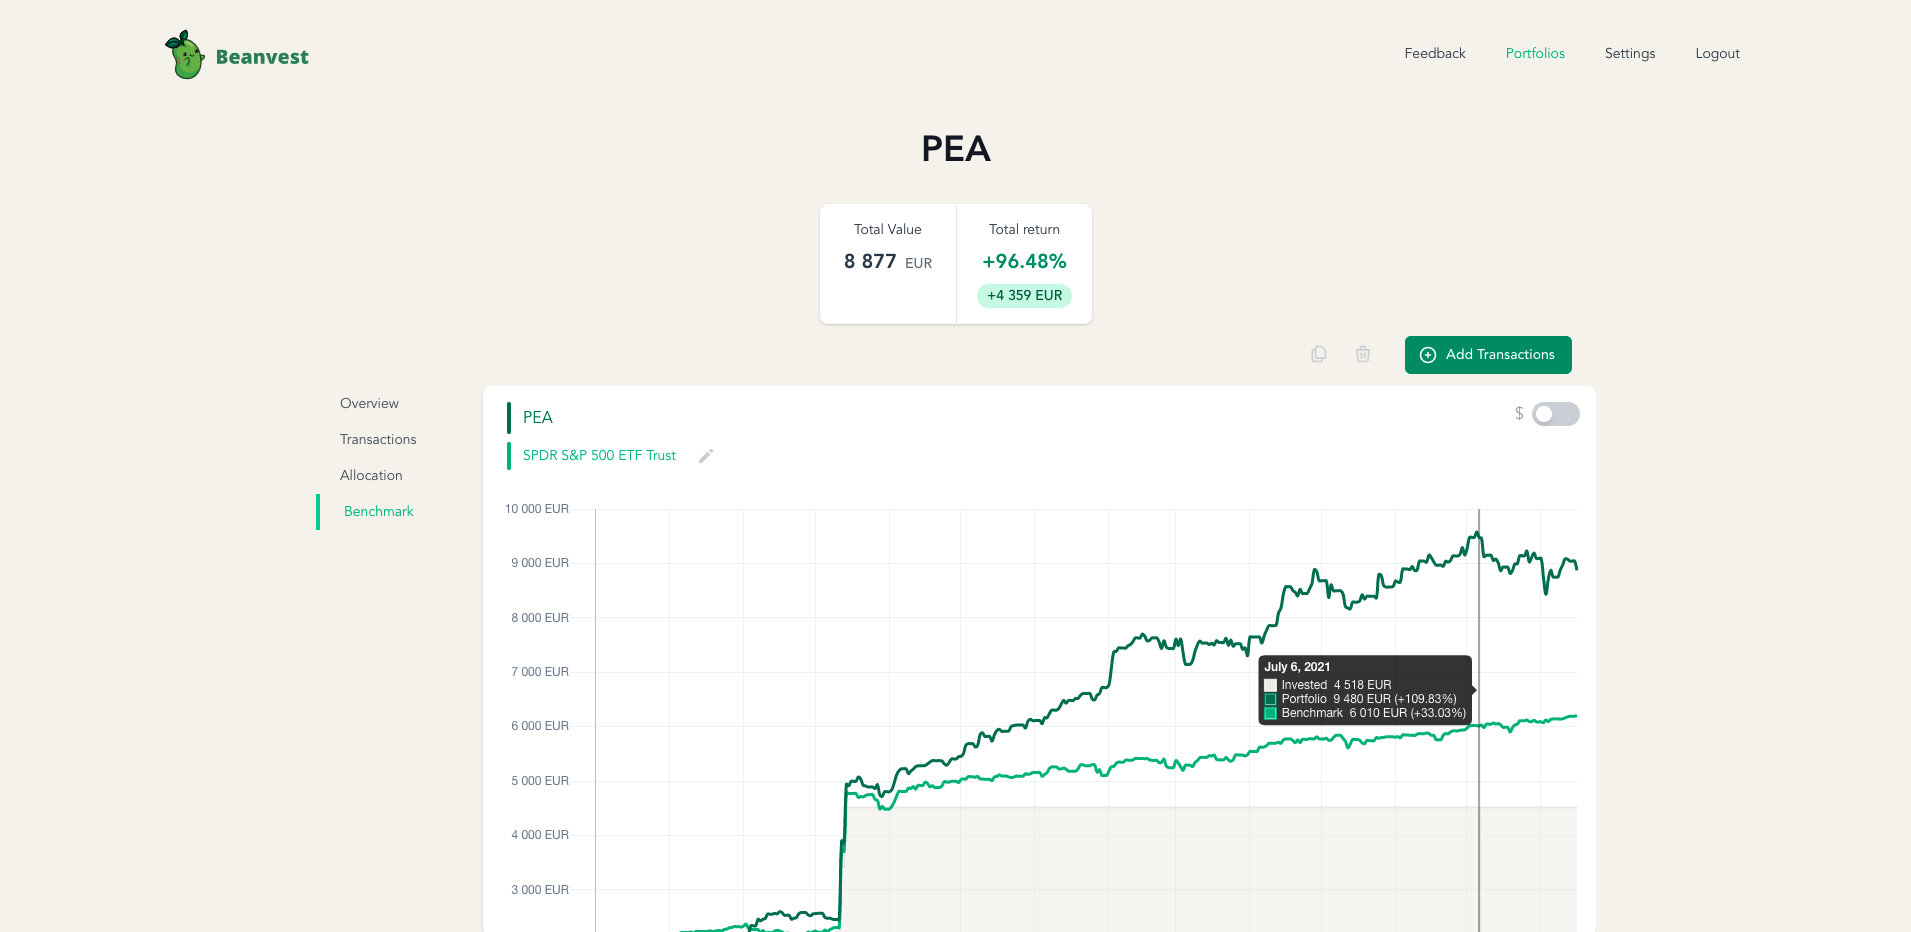The width and height of the screenshot is (1911, 932).
Task: Open the duplicate portfolio copy icon
Action: pyautogui.click(x=1318, y=354)
